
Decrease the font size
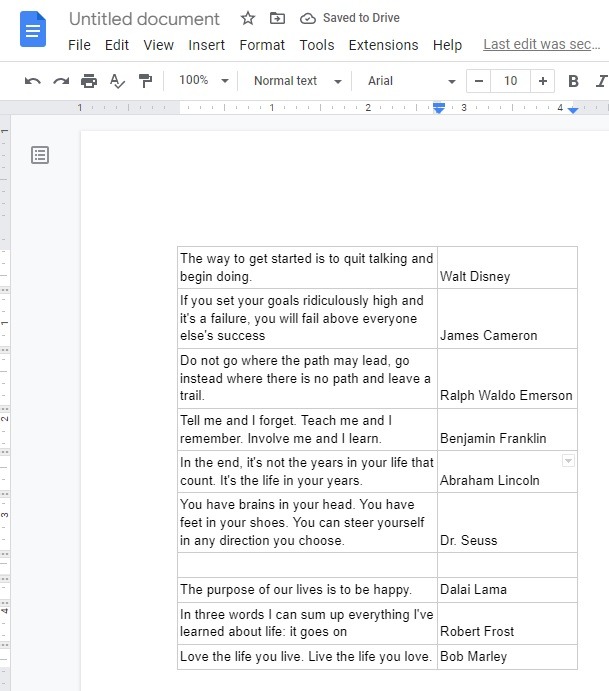(479, 81)
